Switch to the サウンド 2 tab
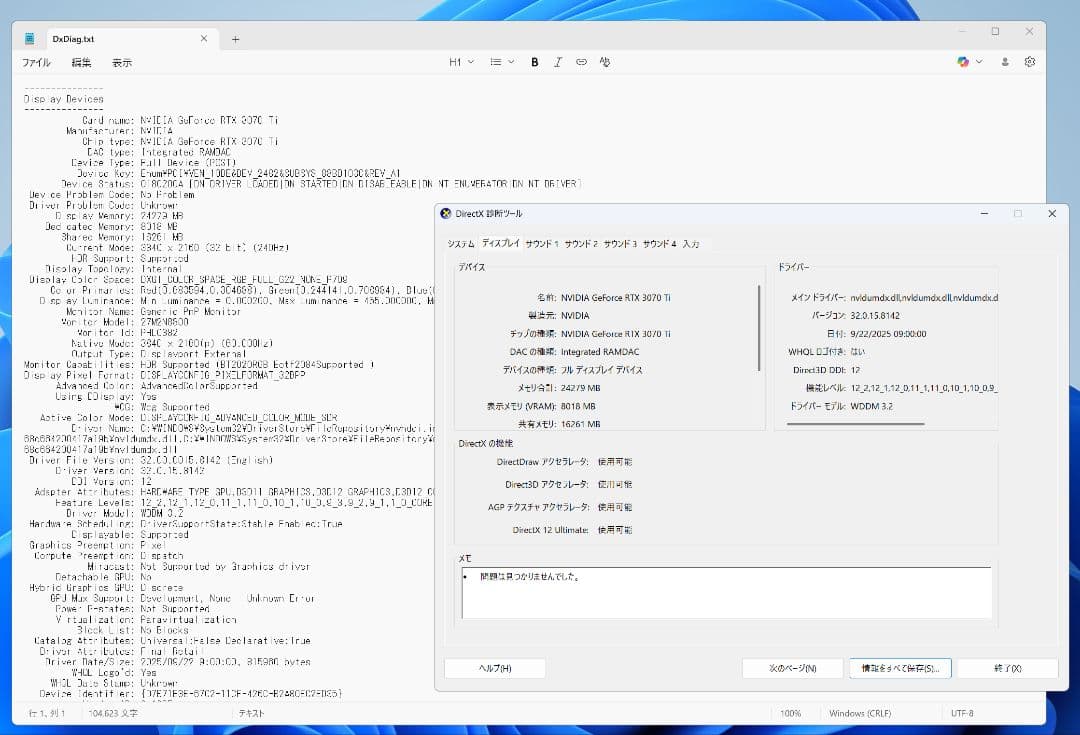The image size is (1080, 735). click(x=581, y=244)
